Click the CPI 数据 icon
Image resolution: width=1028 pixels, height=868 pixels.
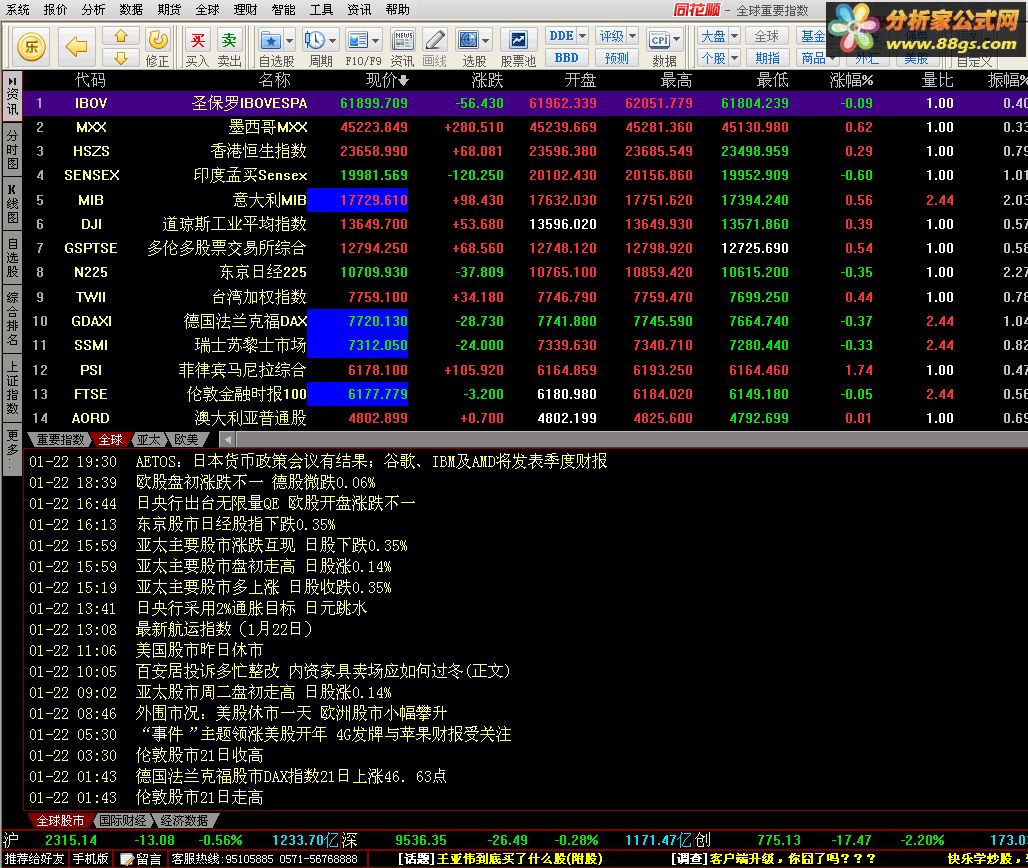click(660, 41)
